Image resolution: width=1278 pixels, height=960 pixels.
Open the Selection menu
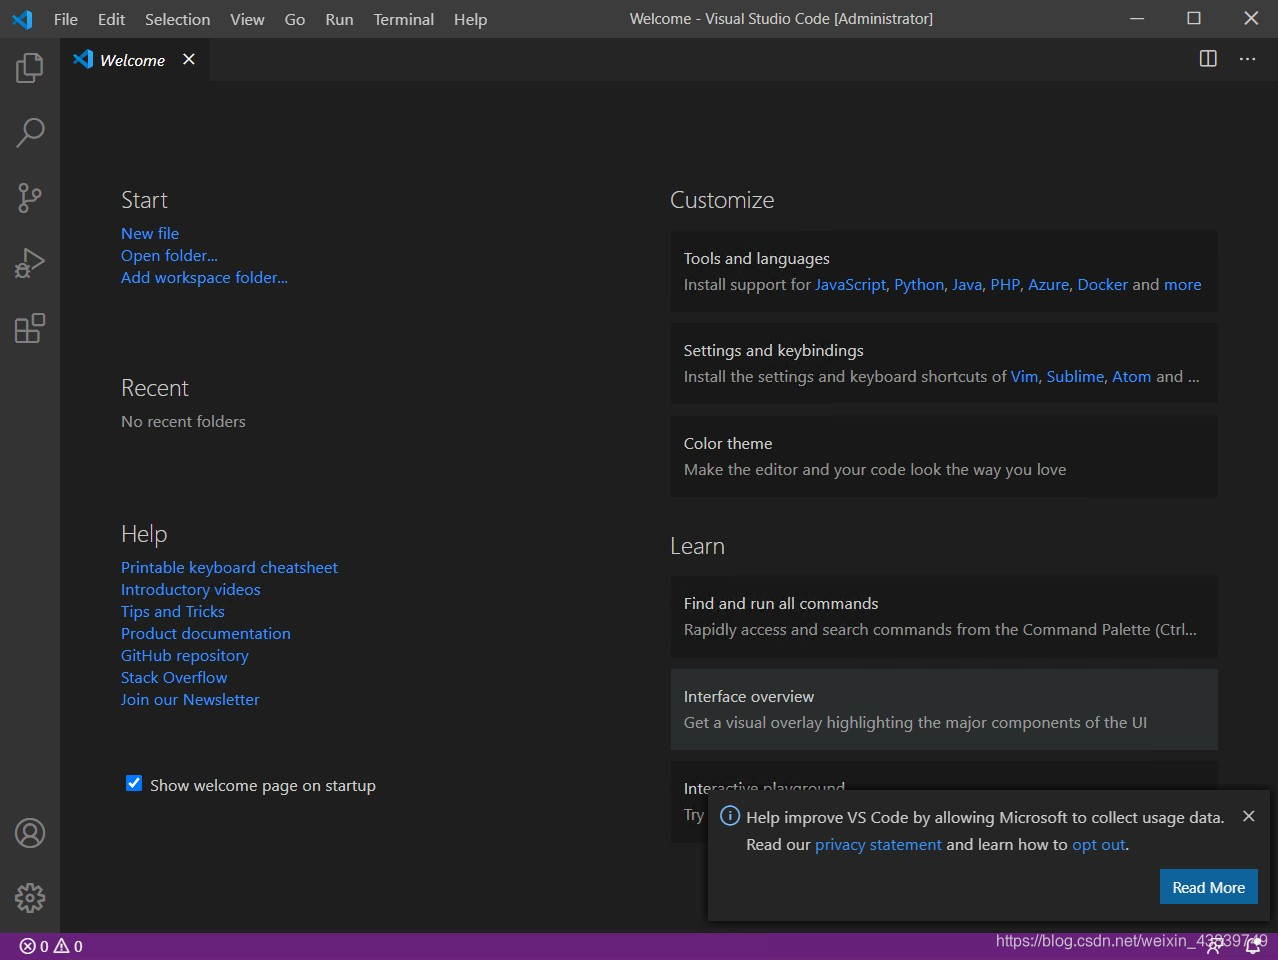click(x=177, y=19)
